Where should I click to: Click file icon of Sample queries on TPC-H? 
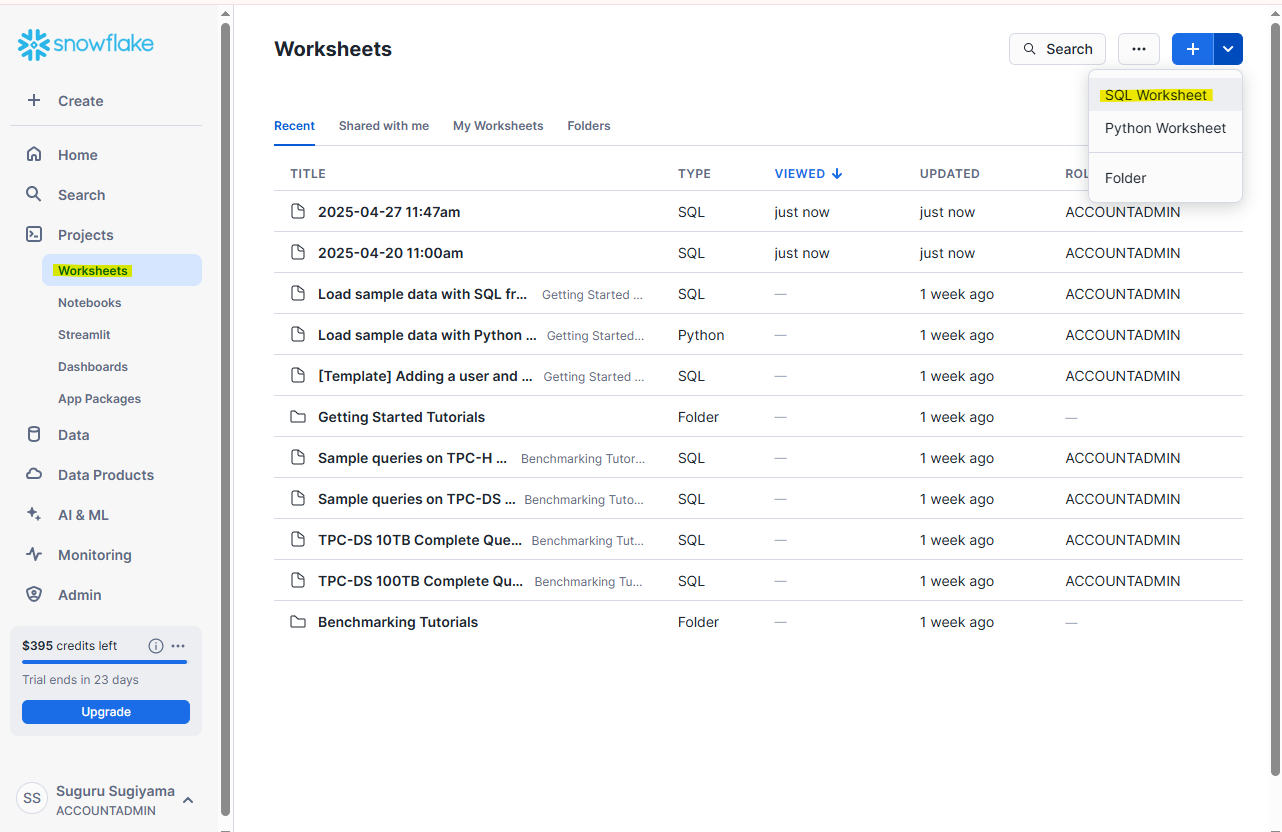pos(298,457)
